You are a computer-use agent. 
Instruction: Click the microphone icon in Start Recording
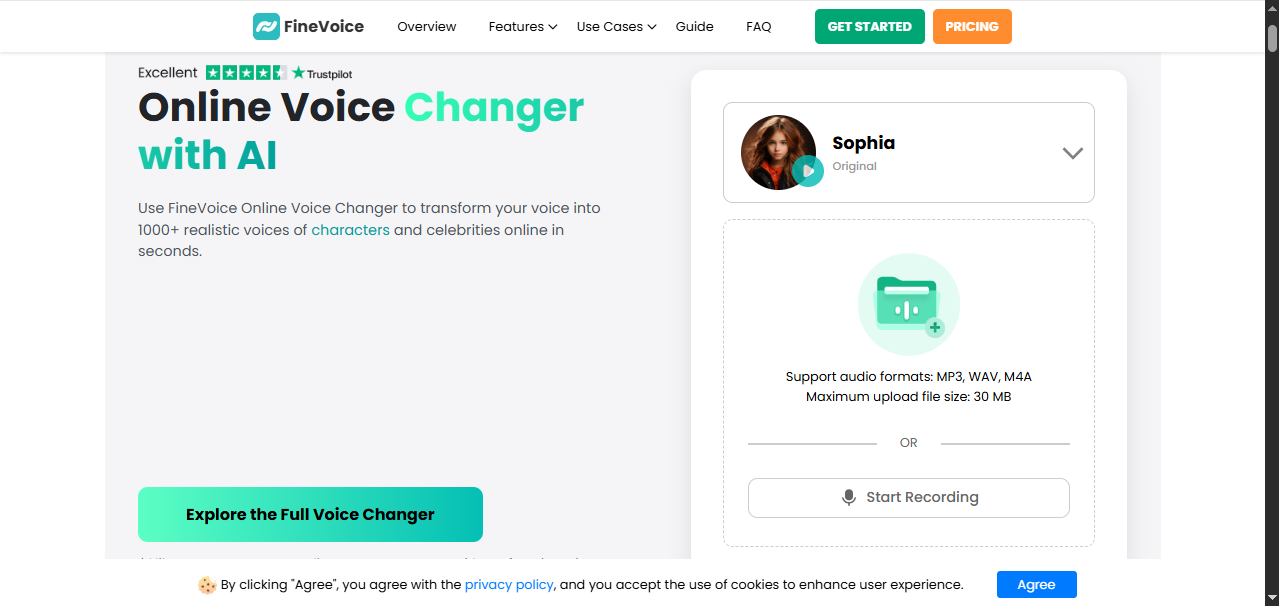849,498
